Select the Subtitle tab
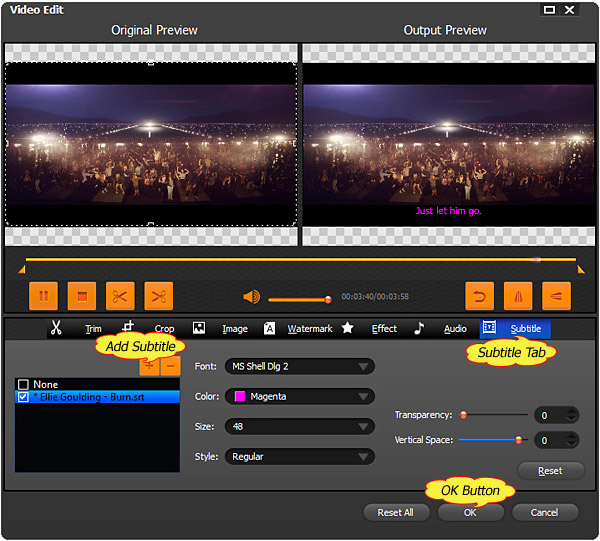600x541 pixels. point(515,329)
